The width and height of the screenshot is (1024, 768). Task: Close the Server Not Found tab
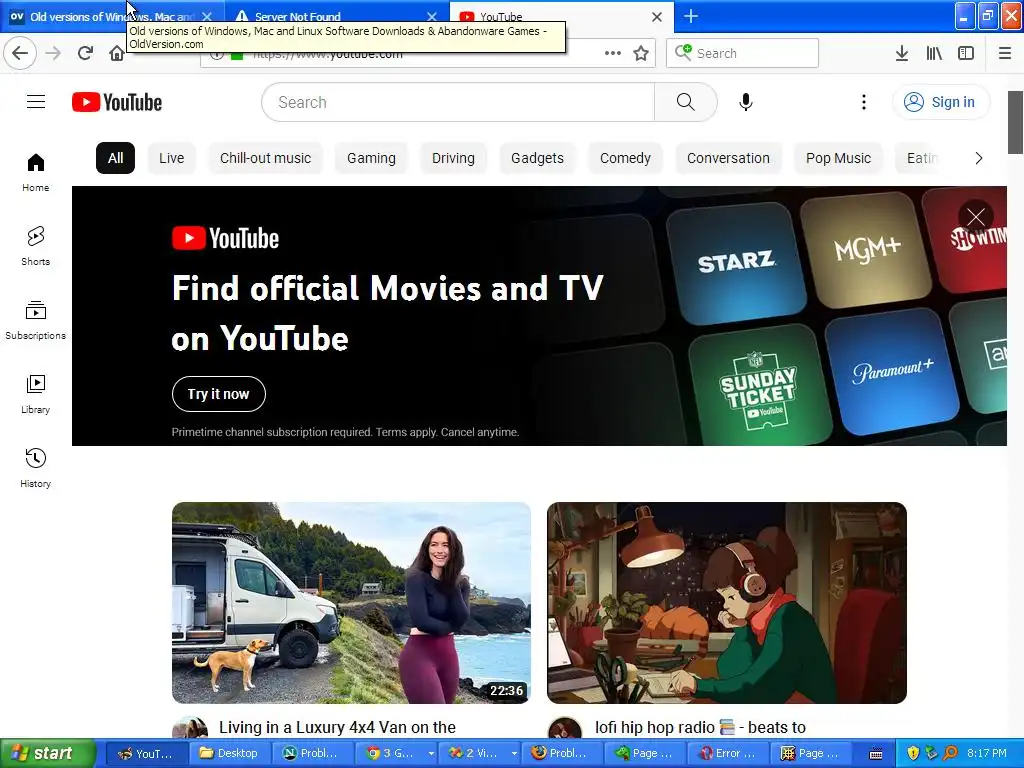pos(432,16)
